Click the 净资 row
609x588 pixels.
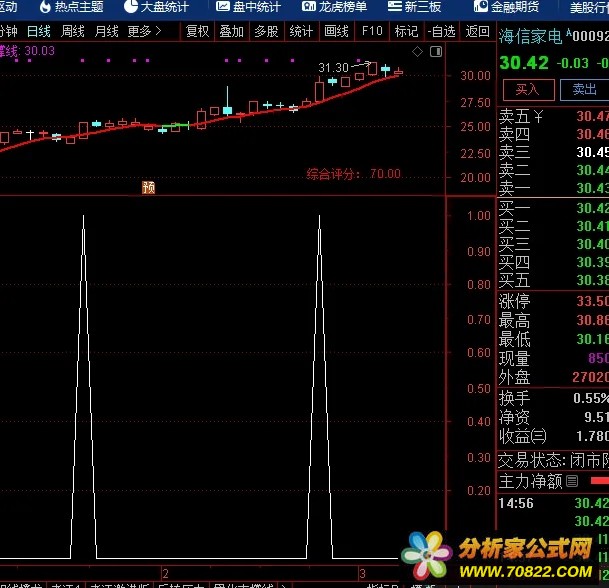[x=553, y=417]
